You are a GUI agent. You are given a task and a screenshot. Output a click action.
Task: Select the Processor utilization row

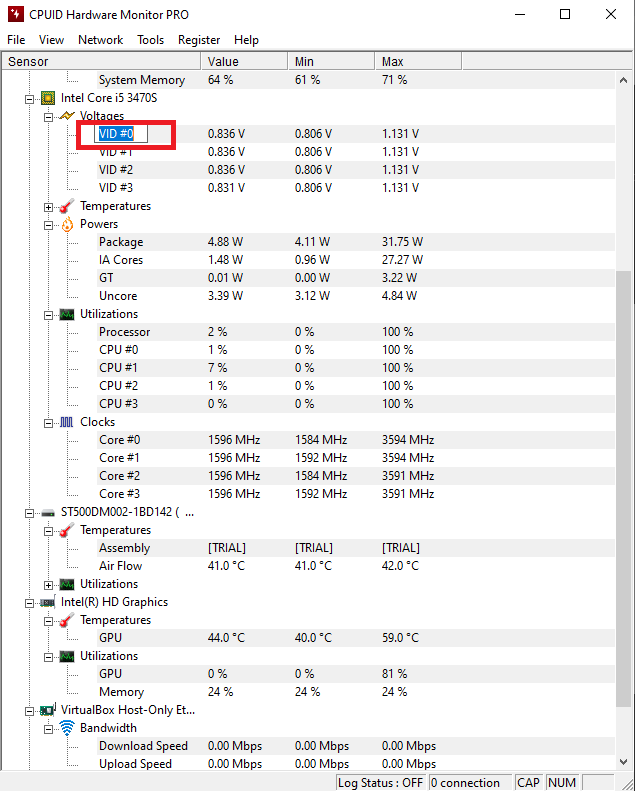pyautogui.click(x=356, y=332)
